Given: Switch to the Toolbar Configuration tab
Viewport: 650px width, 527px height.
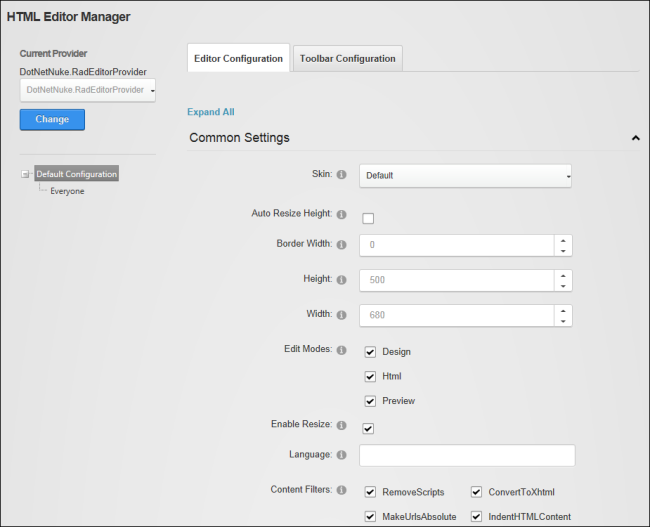Looking at the screenshot, I should point(347,58).
